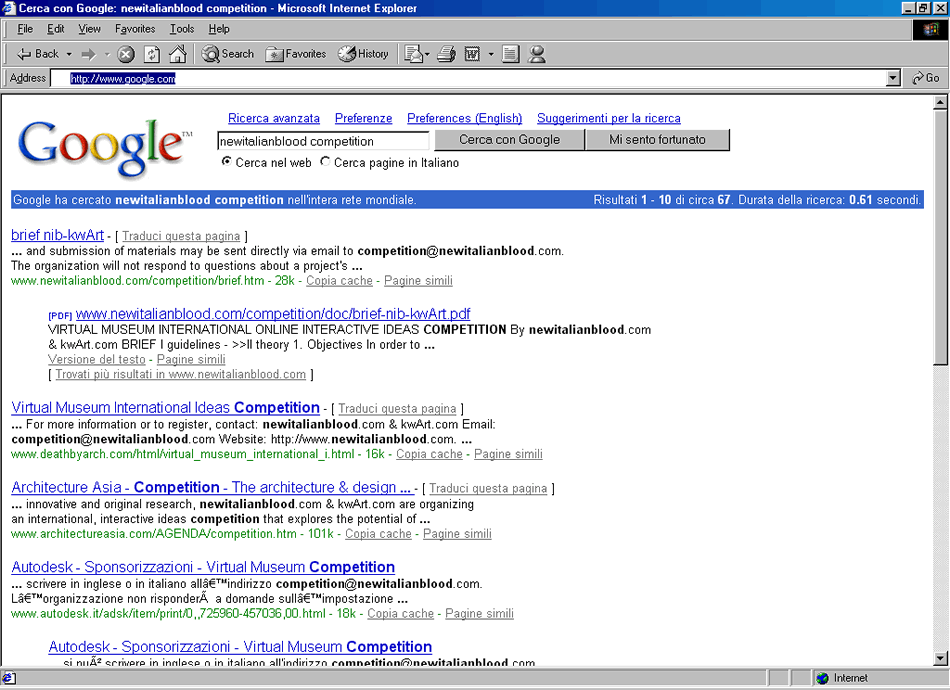Click the scrollbar up arrow
This screenshot has width=950, height=690.
(940, 102)
